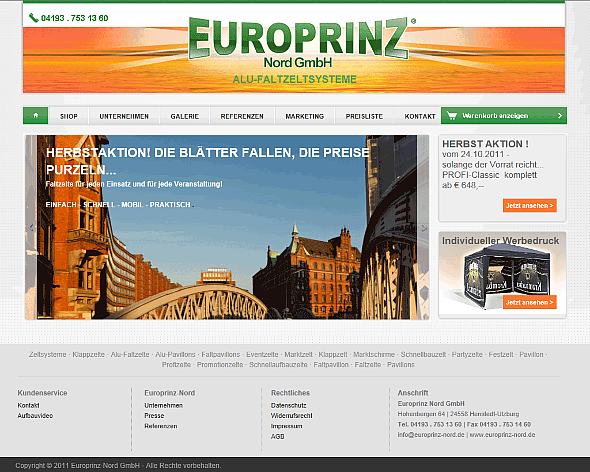Click the Alu-Pavillons keyword
This screenshot has width=590, height=472.
pos(175,355)
